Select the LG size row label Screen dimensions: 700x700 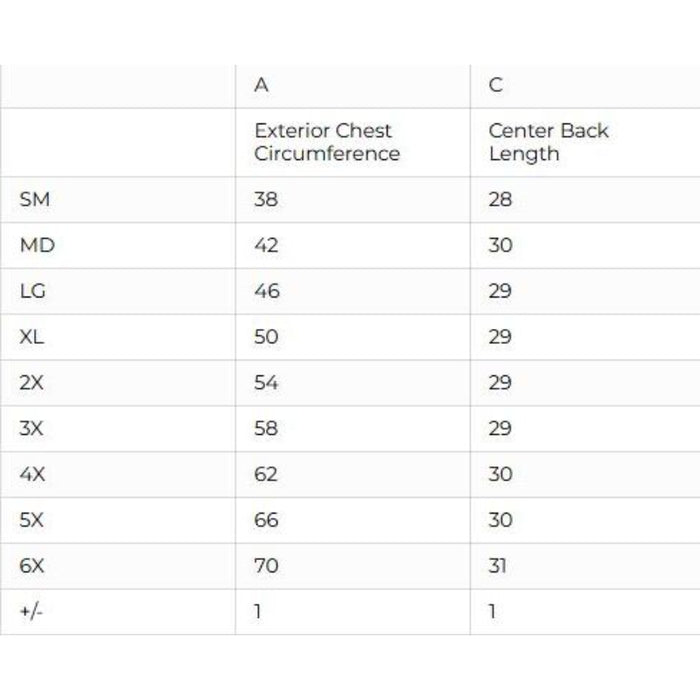33,291
